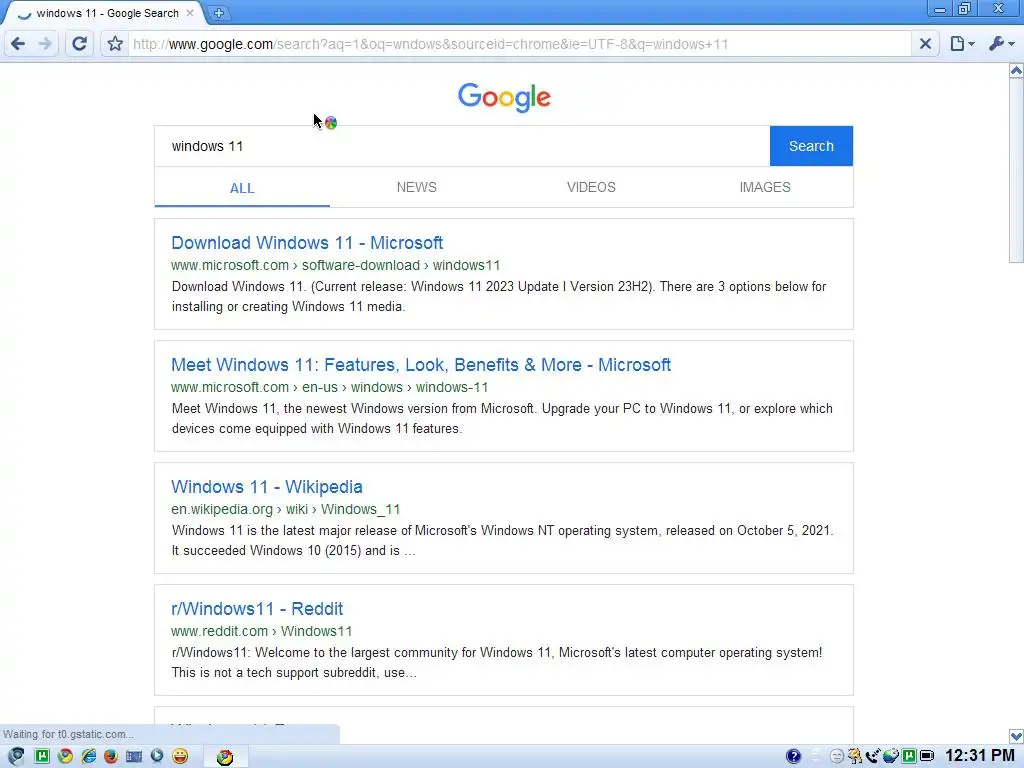Open a new tab with the plus button
The width and height of the screenshot is (1024, 768).
pos(219,13)
